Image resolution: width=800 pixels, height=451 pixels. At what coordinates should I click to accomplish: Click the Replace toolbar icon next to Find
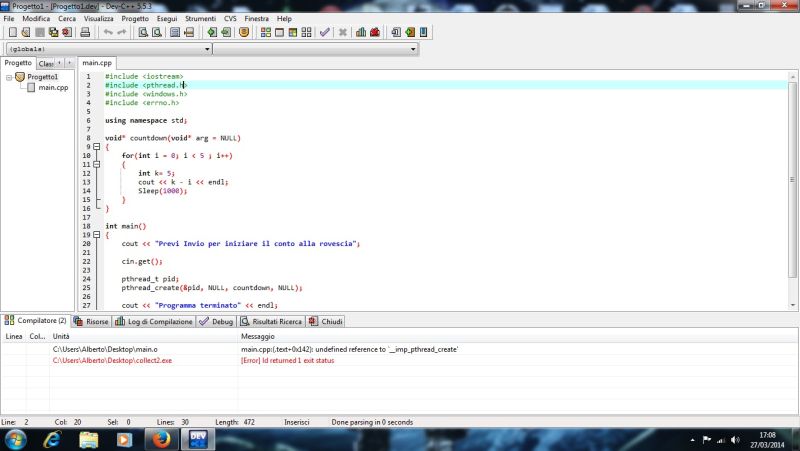(157, 32)
